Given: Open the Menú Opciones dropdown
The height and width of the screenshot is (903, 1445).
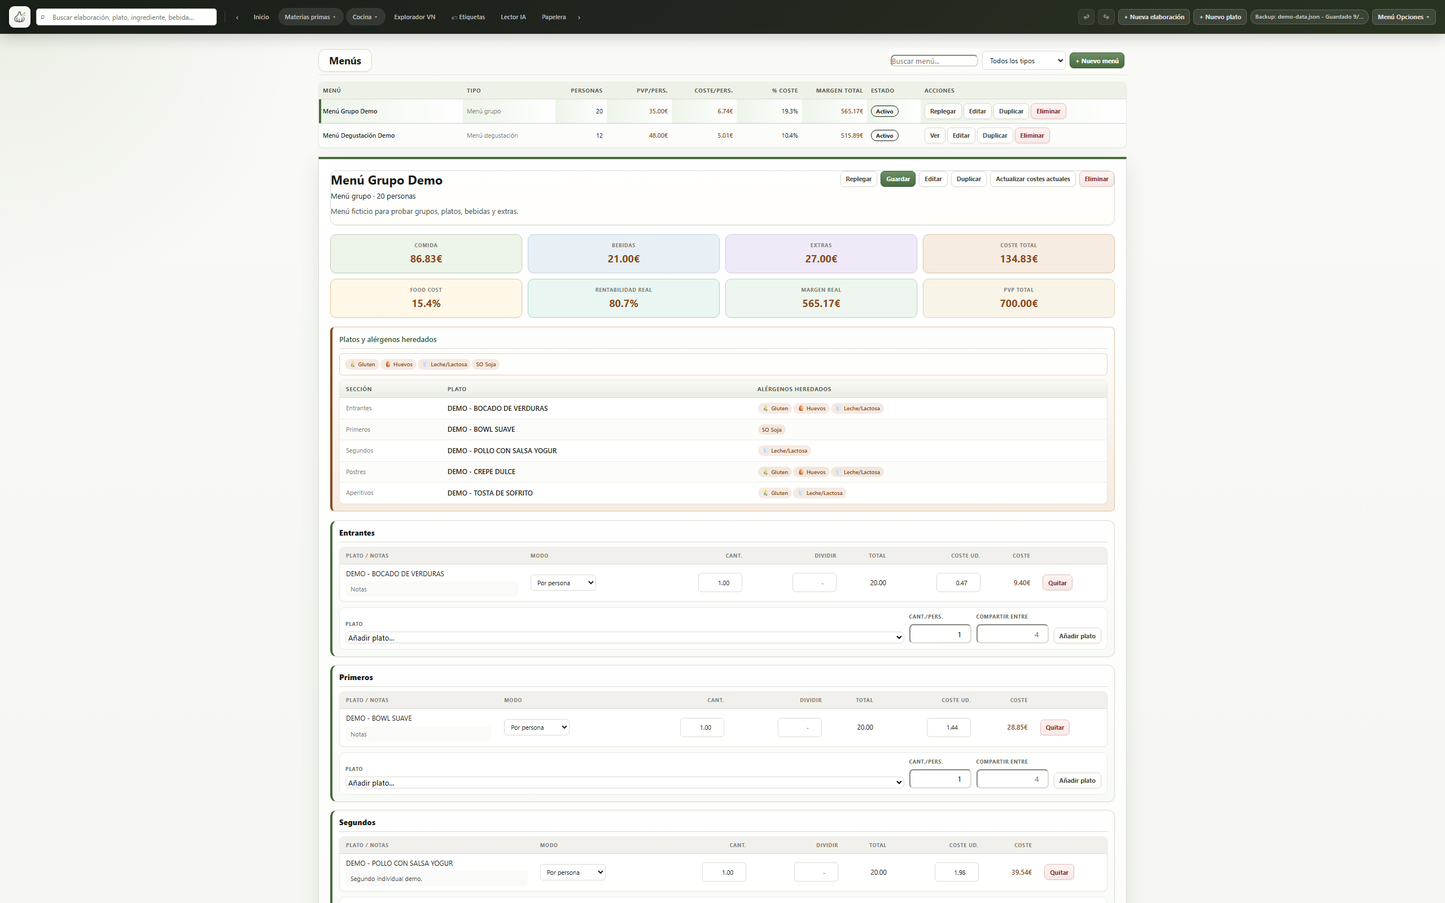Looking at the screenshot, I should [1403, 17].
